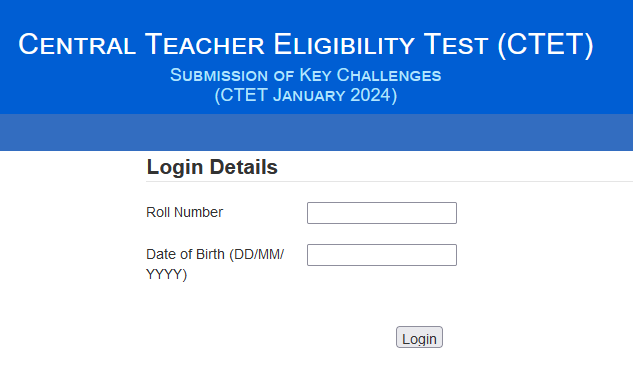633x372 pixels.
Task: Submit the form with the Login button
Action: tap(419, 337)
